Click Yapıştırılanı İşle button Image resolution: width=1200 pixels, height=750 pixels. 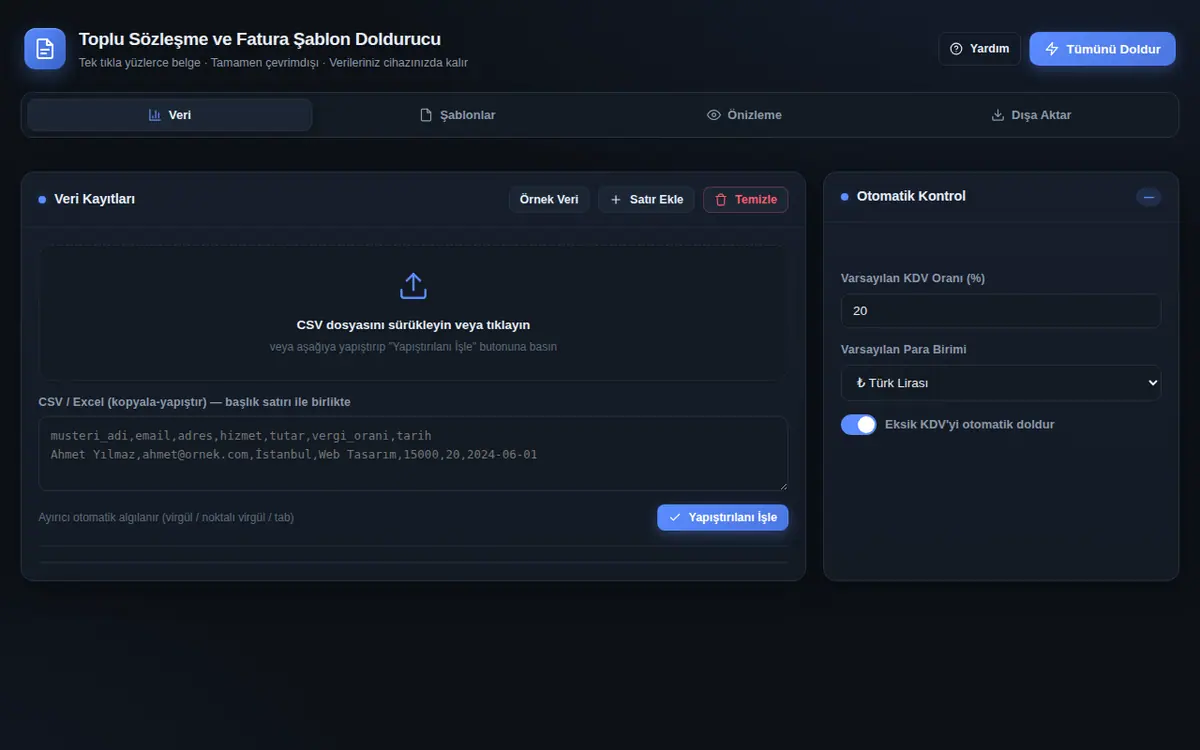click(723, 517)
